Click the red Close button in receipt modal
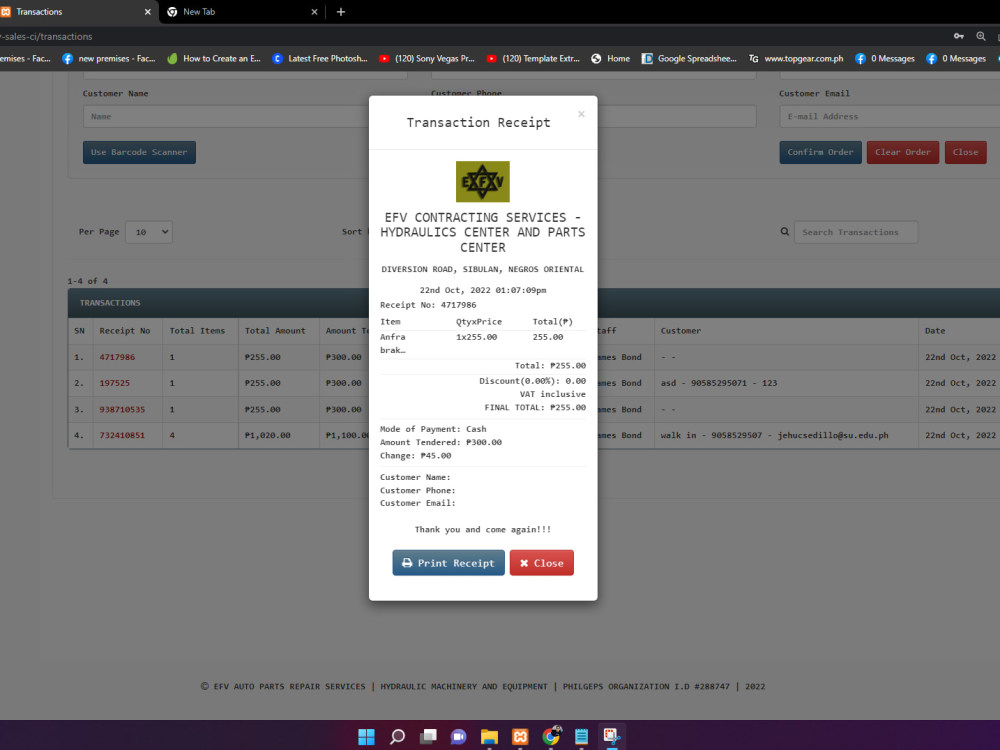 pos(541,562)
